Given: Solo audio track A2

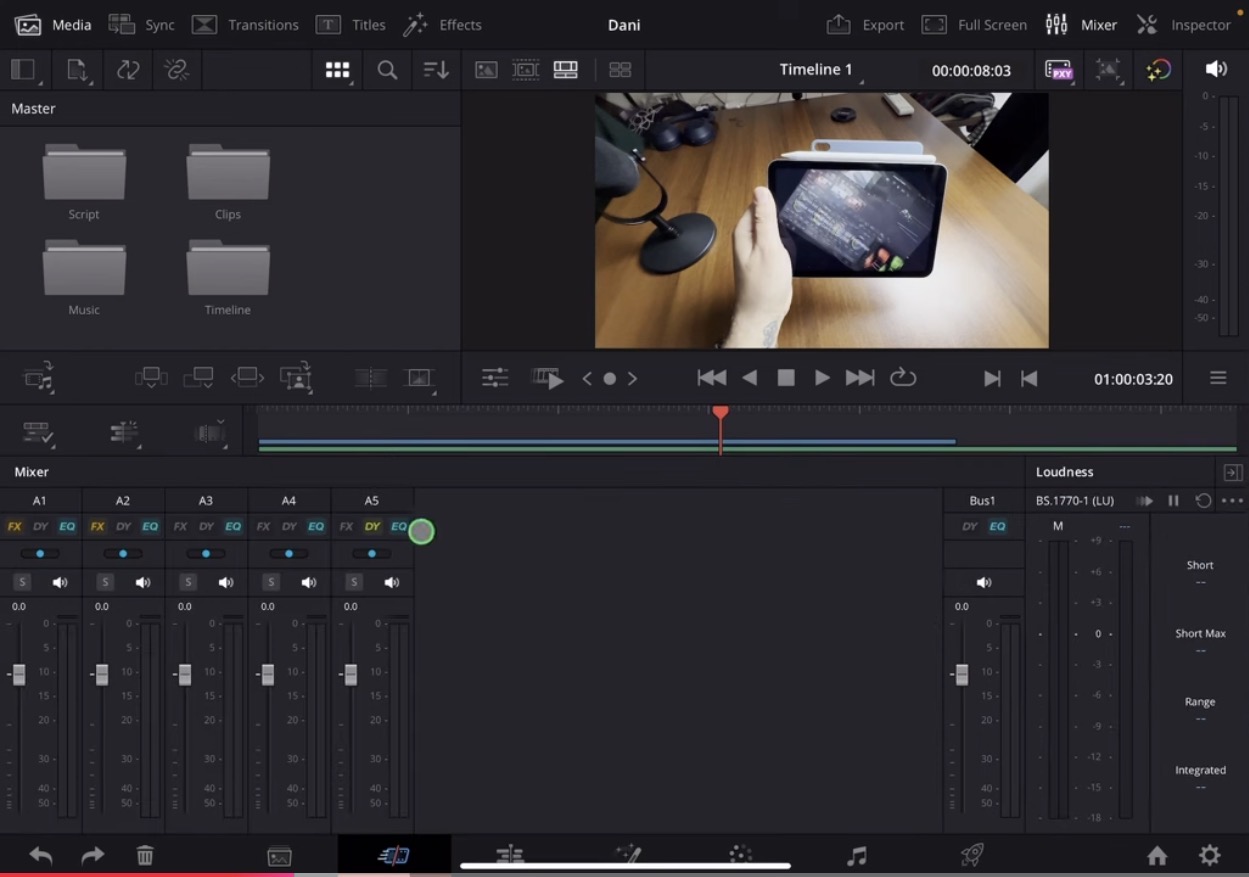Looking at the screenshot, I should [105, 581].
